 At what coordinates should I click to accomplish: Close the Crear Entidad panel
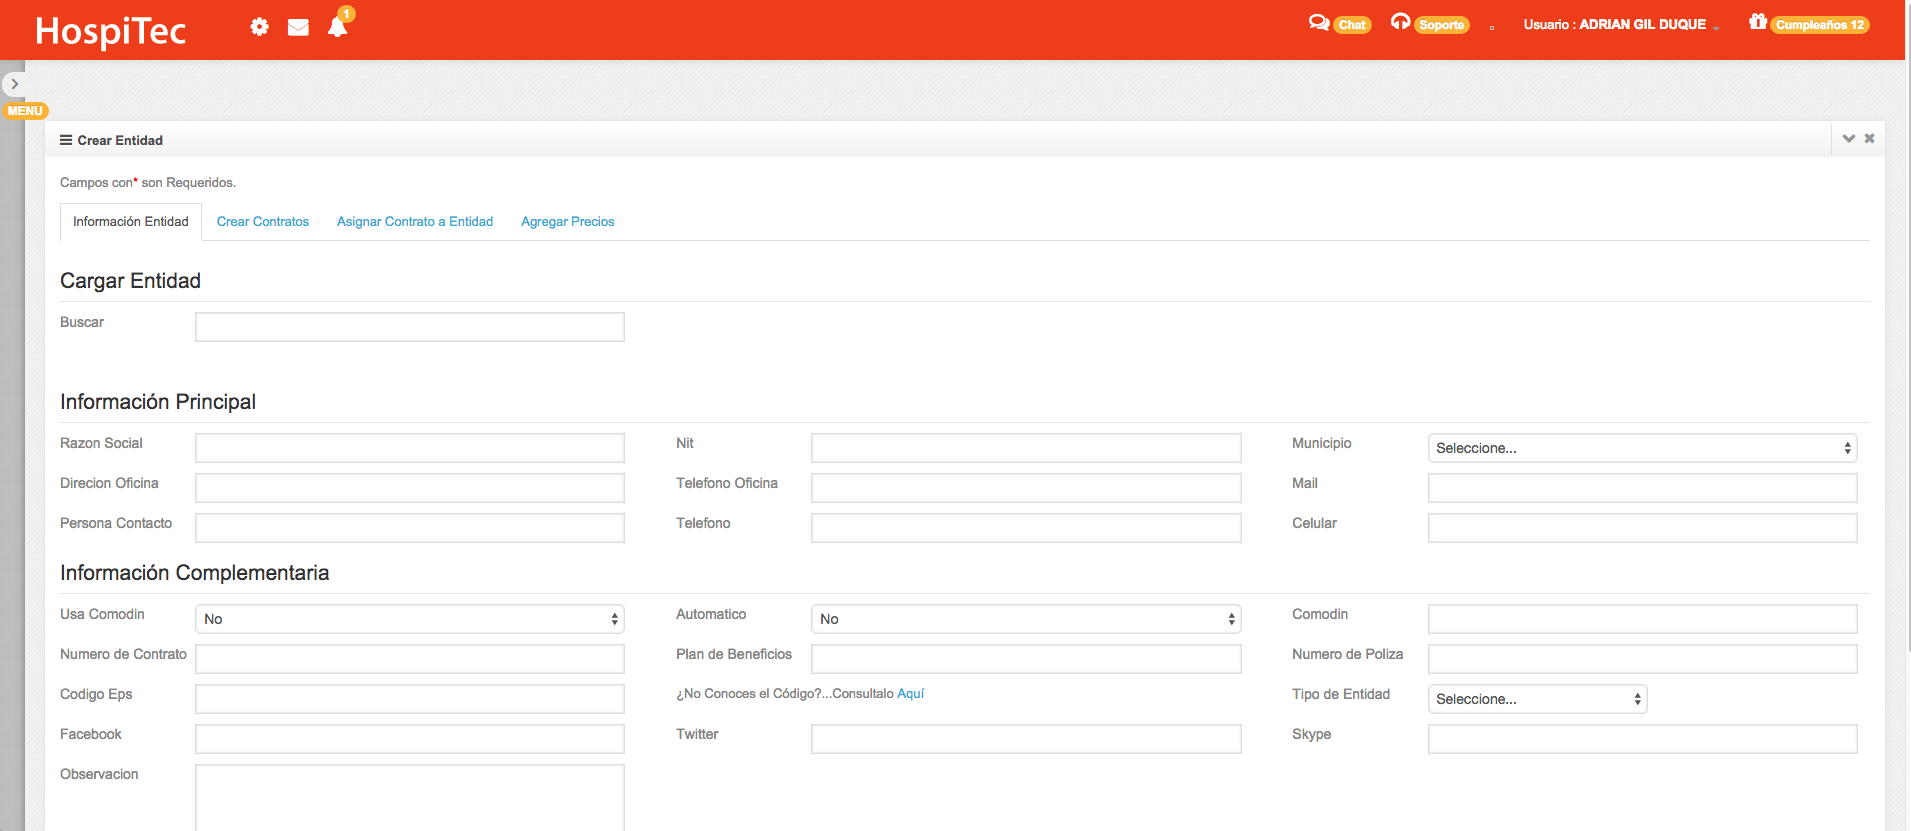click(x=1869, y=139)
